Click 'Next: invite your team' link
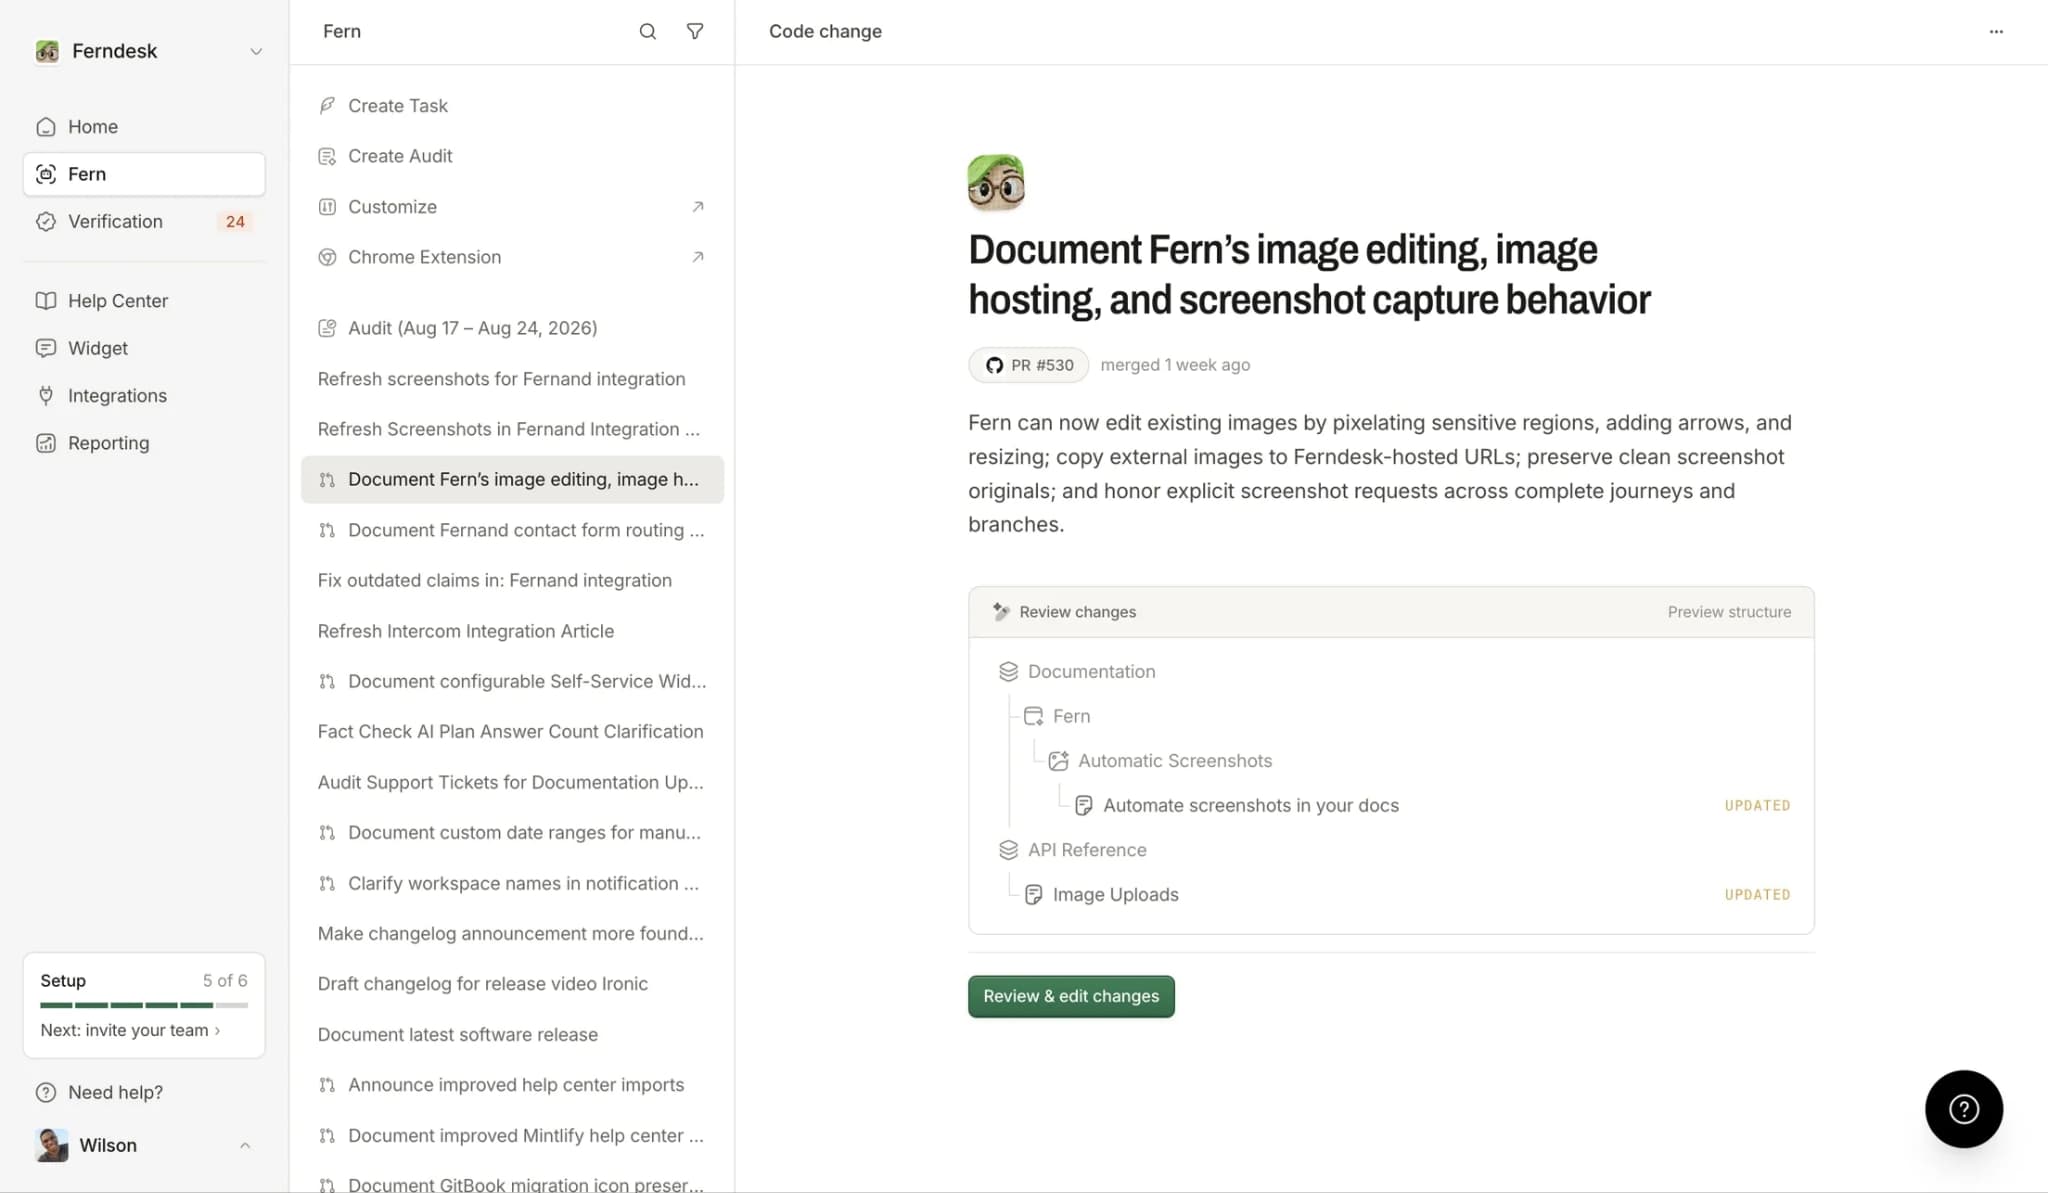Viewport: 2048px width, 1193px height. pos(130,1030)
